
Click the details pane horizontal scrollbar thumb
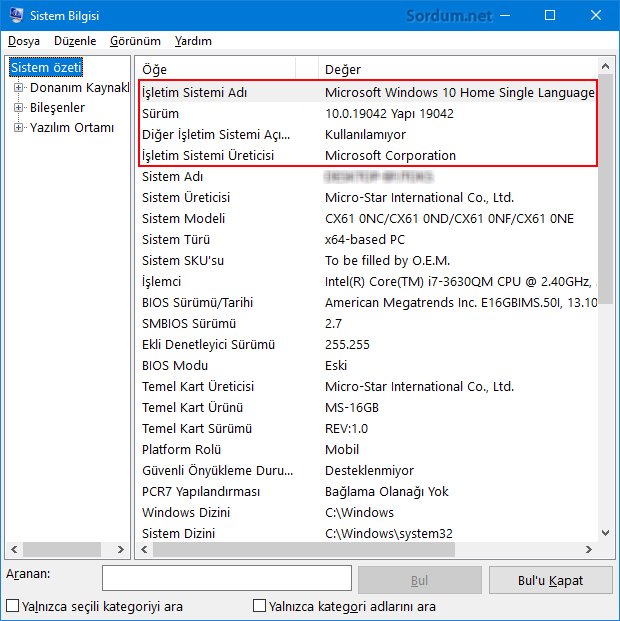tap(304, 549)
